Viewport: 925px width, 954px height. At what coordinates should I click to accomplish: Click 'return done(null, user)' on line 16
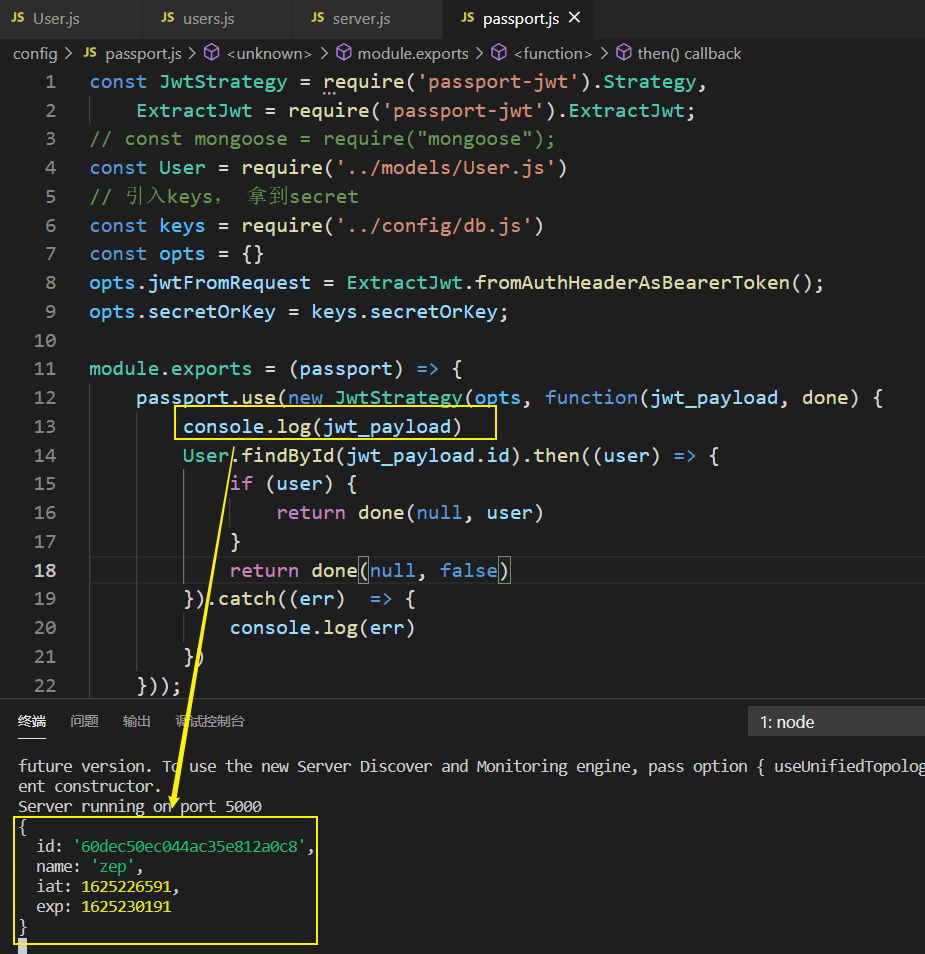point(410,513)
